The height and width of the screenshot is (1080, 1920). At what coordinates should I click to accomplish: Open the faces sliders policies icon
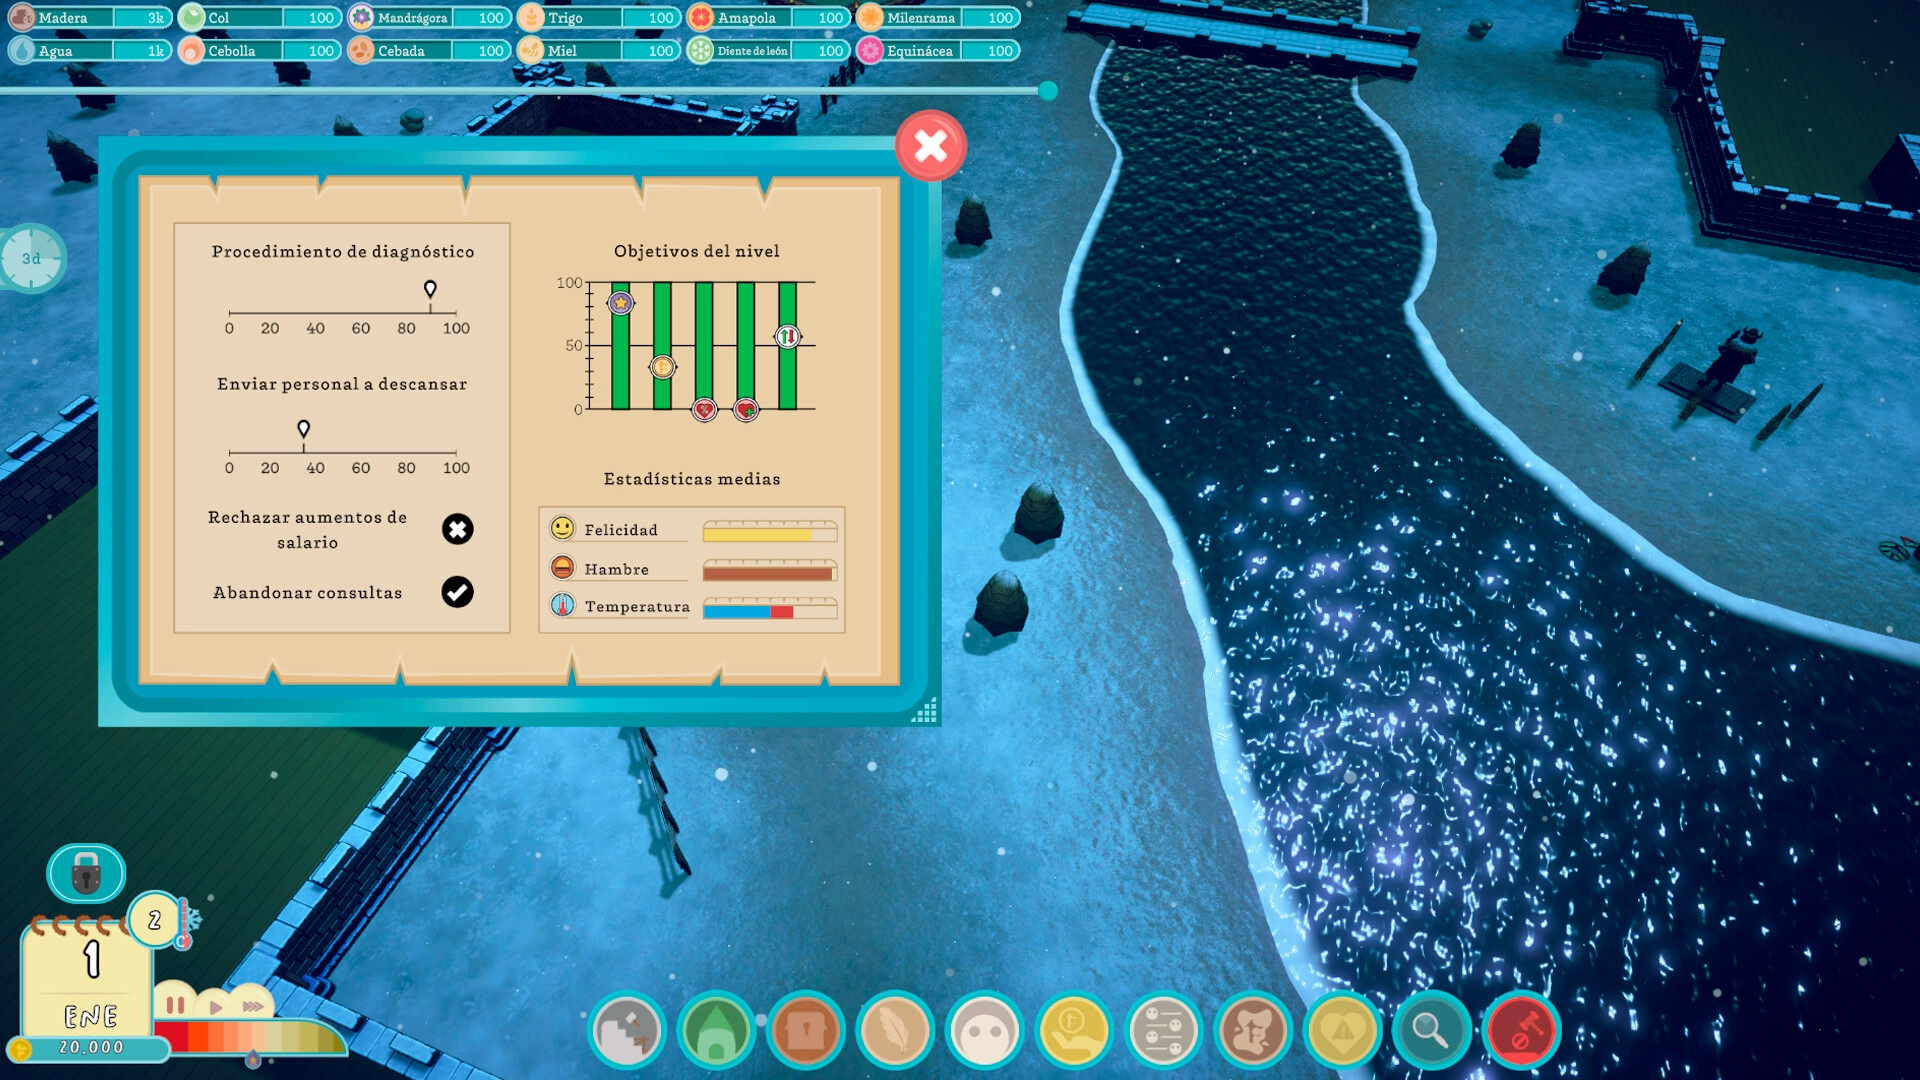click(1162, 1031)
